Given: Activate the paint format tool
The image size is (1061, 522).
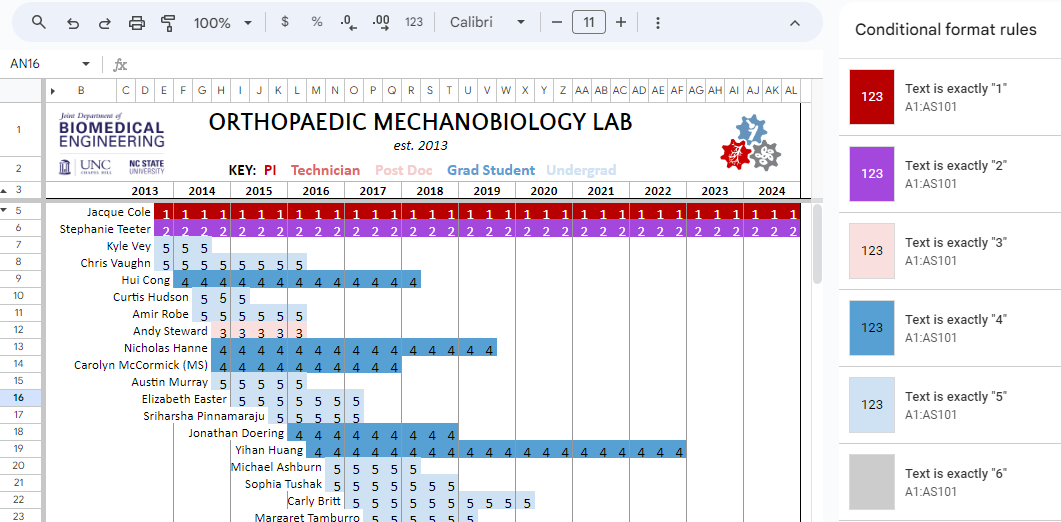Looking at the screenshot, I should 168,22.
